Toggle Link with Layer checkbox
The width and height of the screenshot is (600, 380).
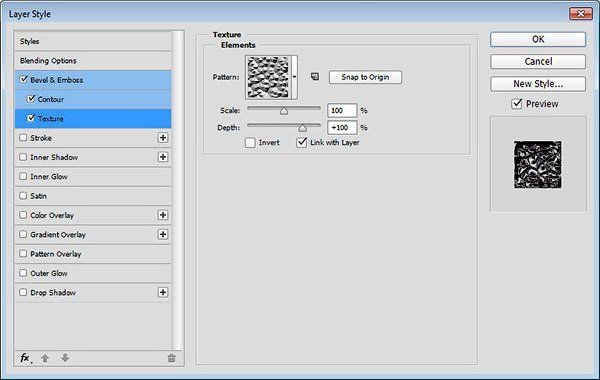point(302,142)
